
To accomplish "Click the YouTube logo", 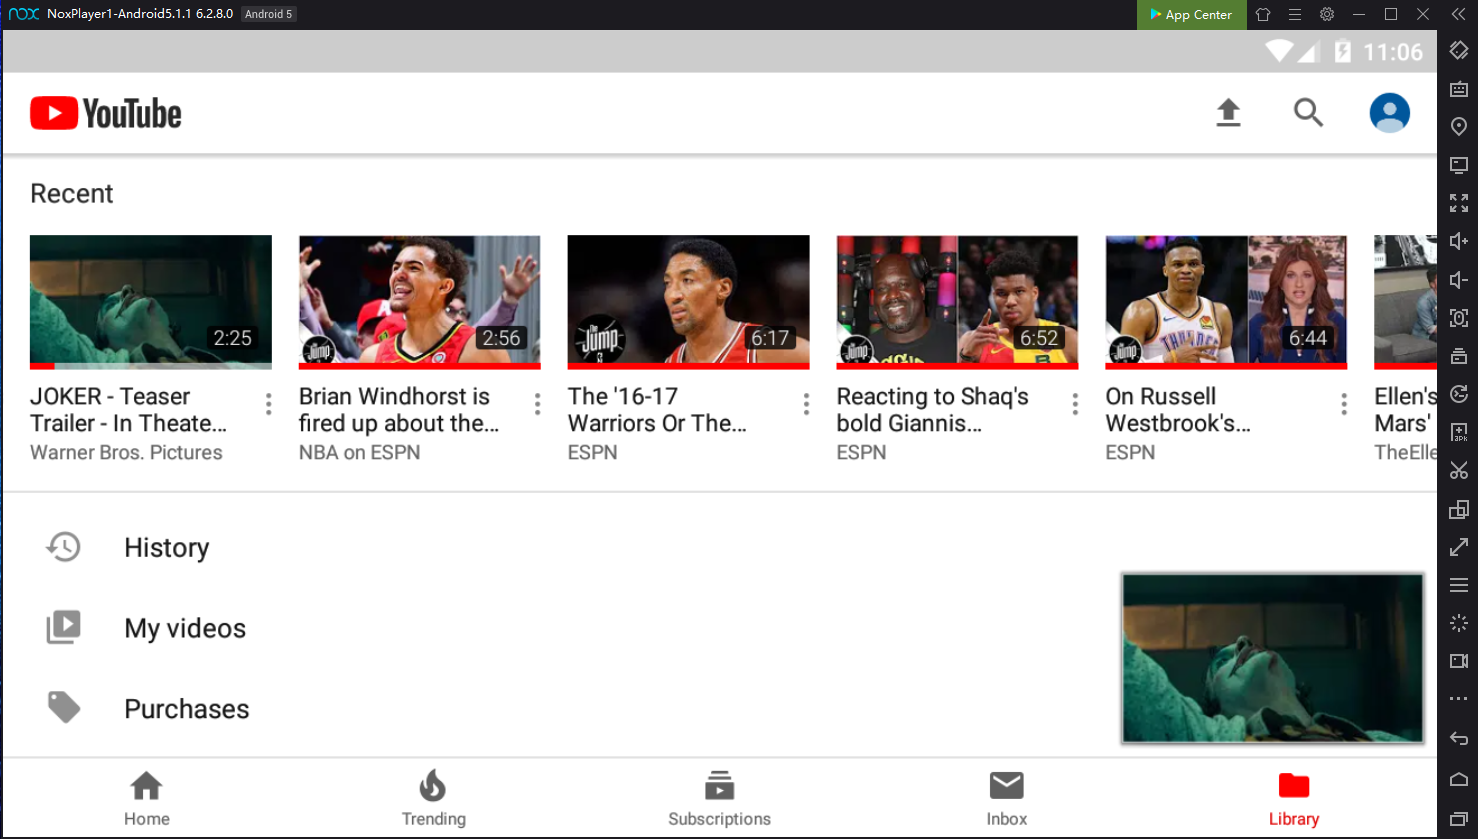I will click(106, 113).
